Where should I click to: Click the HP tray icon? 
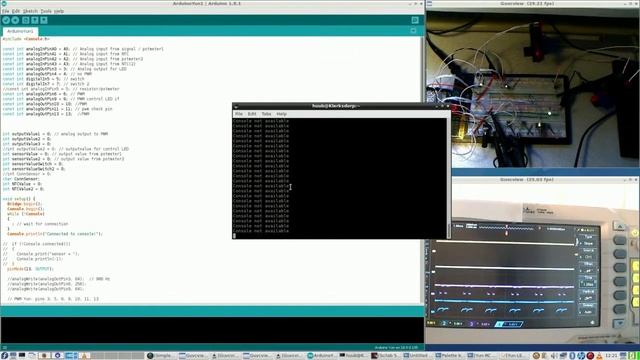581,356
